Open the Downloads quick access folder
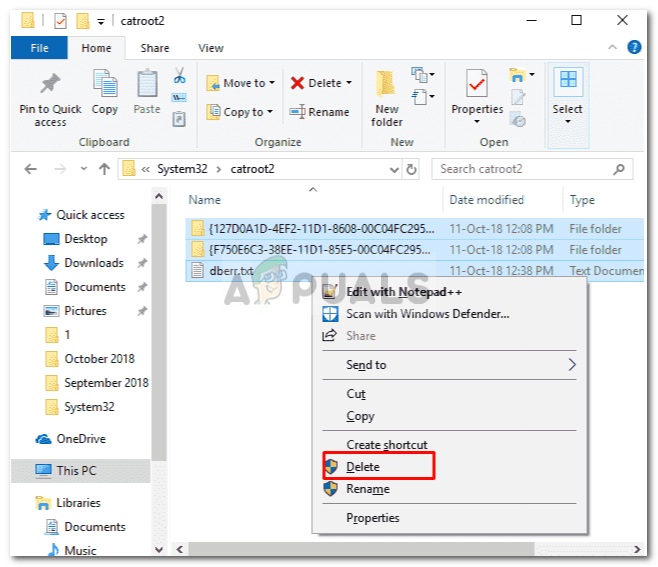 click(x=83, y=263)
